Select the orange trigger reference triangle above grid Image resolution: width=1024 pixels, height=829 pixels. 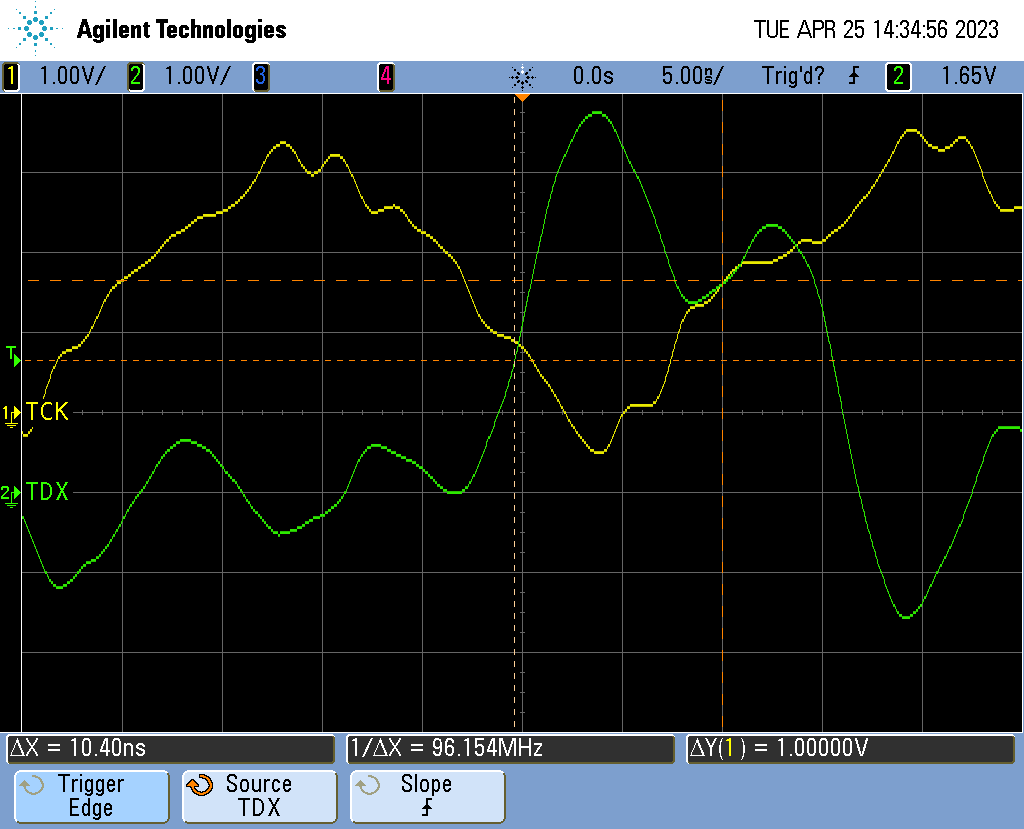pyautogui.click(x=522, y=98)
